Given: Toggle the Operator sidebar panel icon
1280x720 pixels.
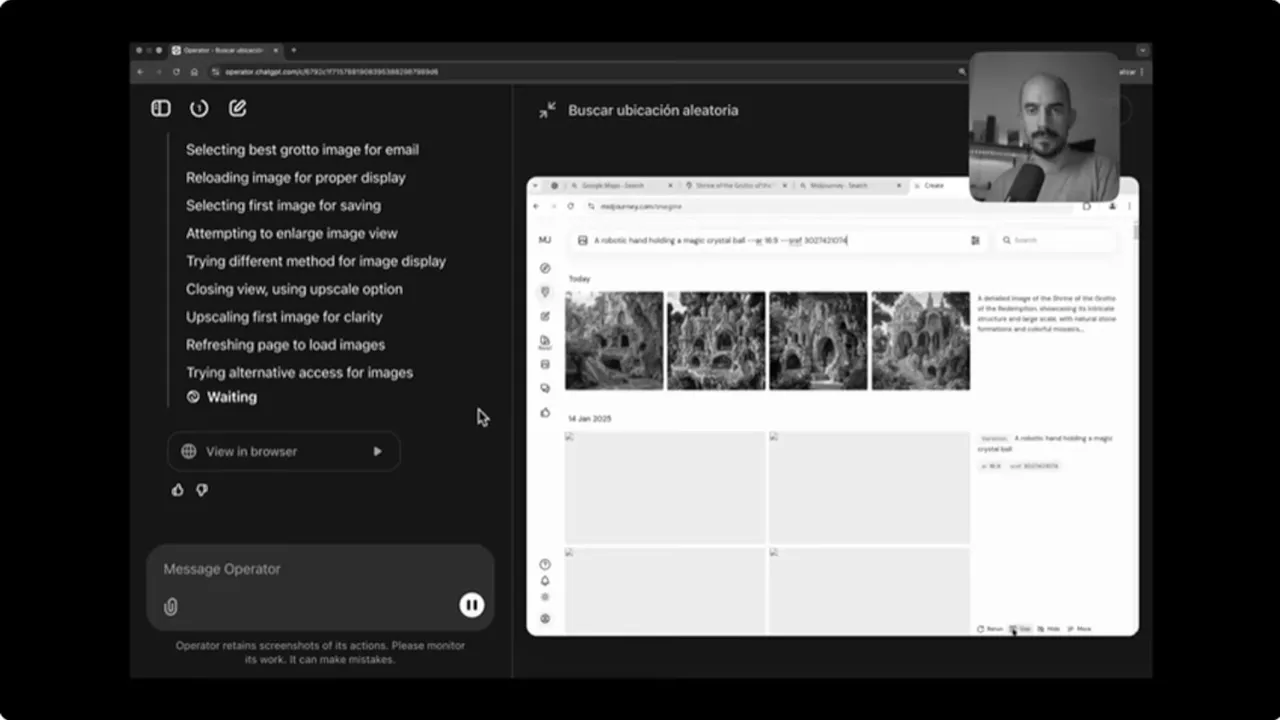Looking at the screenshot, I should point(161,108).
